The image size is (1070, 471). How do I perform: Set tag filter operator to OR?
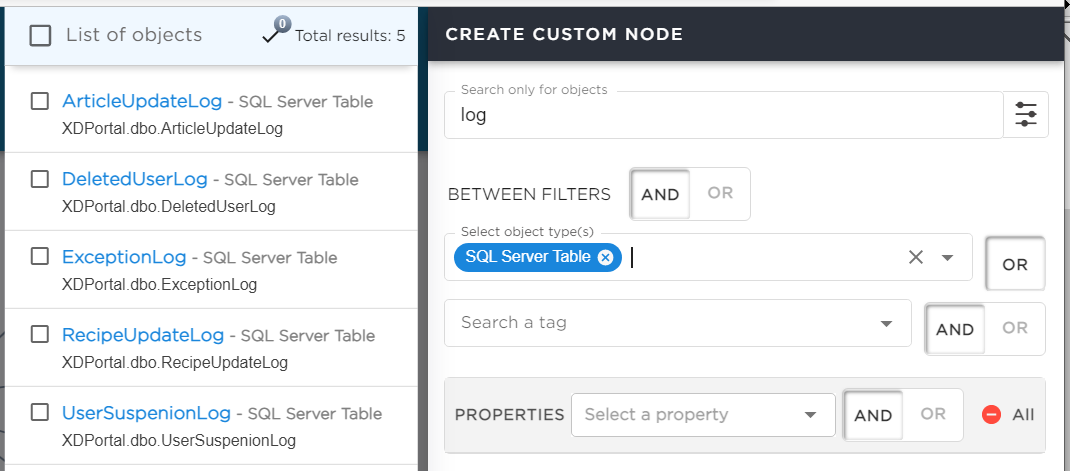(x=1015, y=328)
